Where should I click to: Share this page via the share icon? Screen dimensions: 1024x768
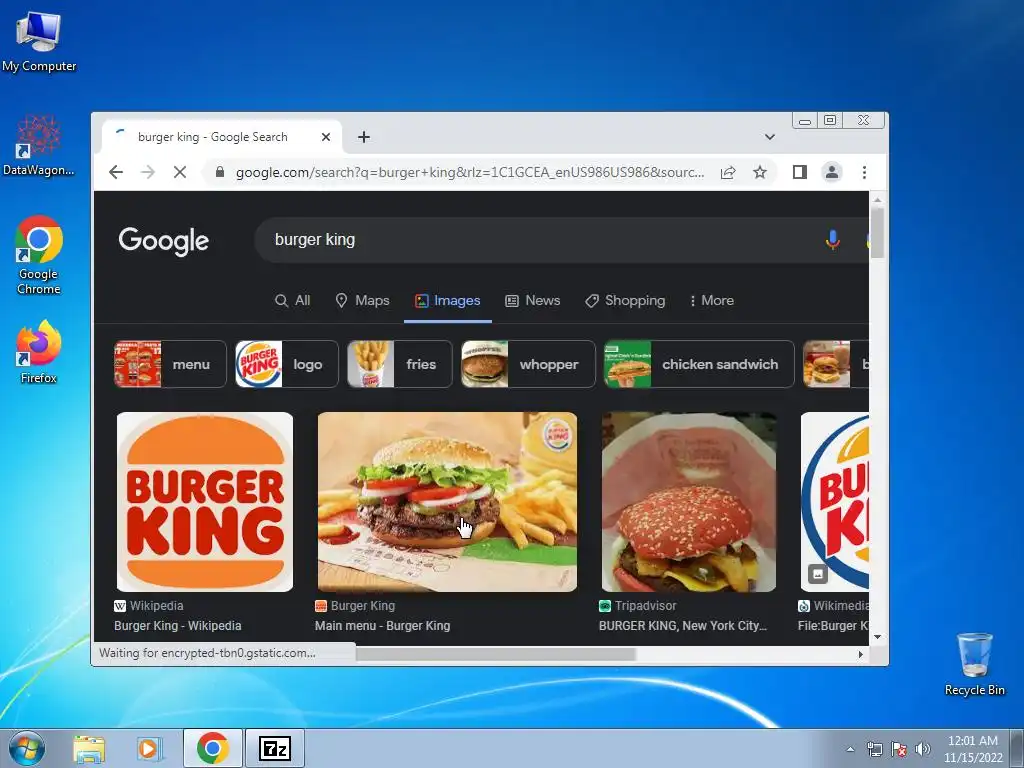[728, 172]
